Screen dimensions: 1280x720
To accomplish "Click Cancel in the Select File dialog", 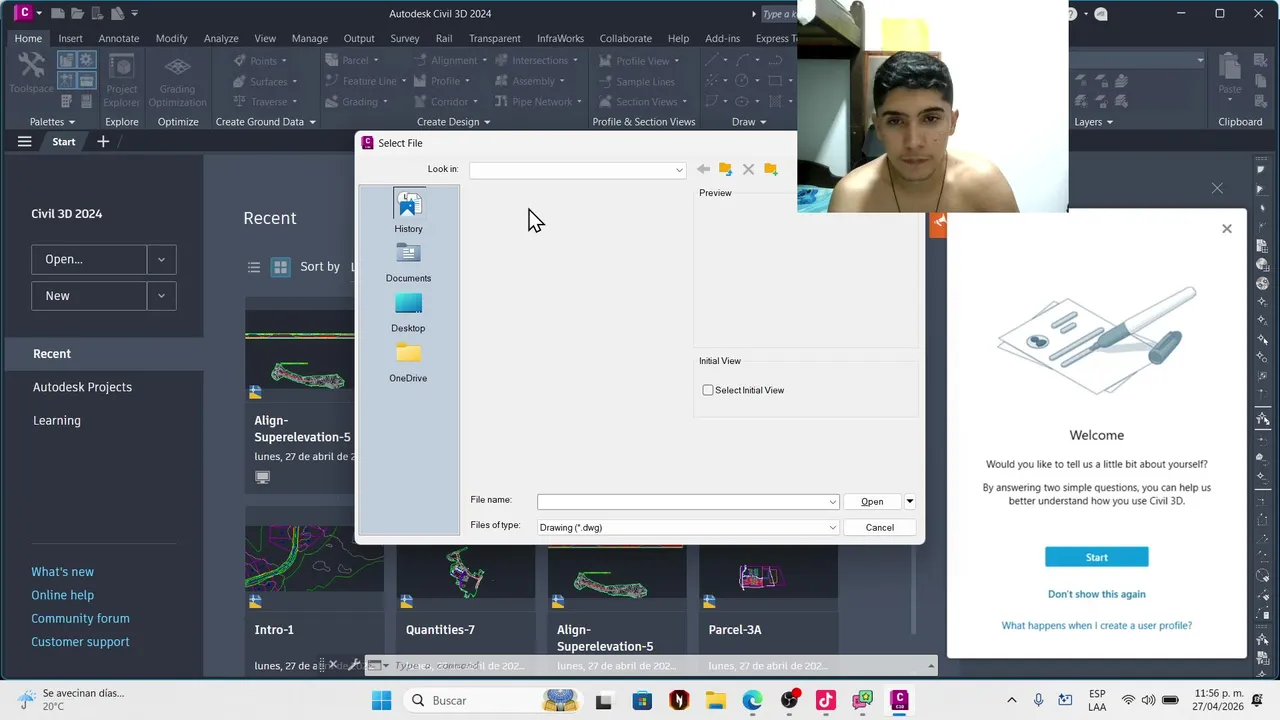I will tap(880, 528).
